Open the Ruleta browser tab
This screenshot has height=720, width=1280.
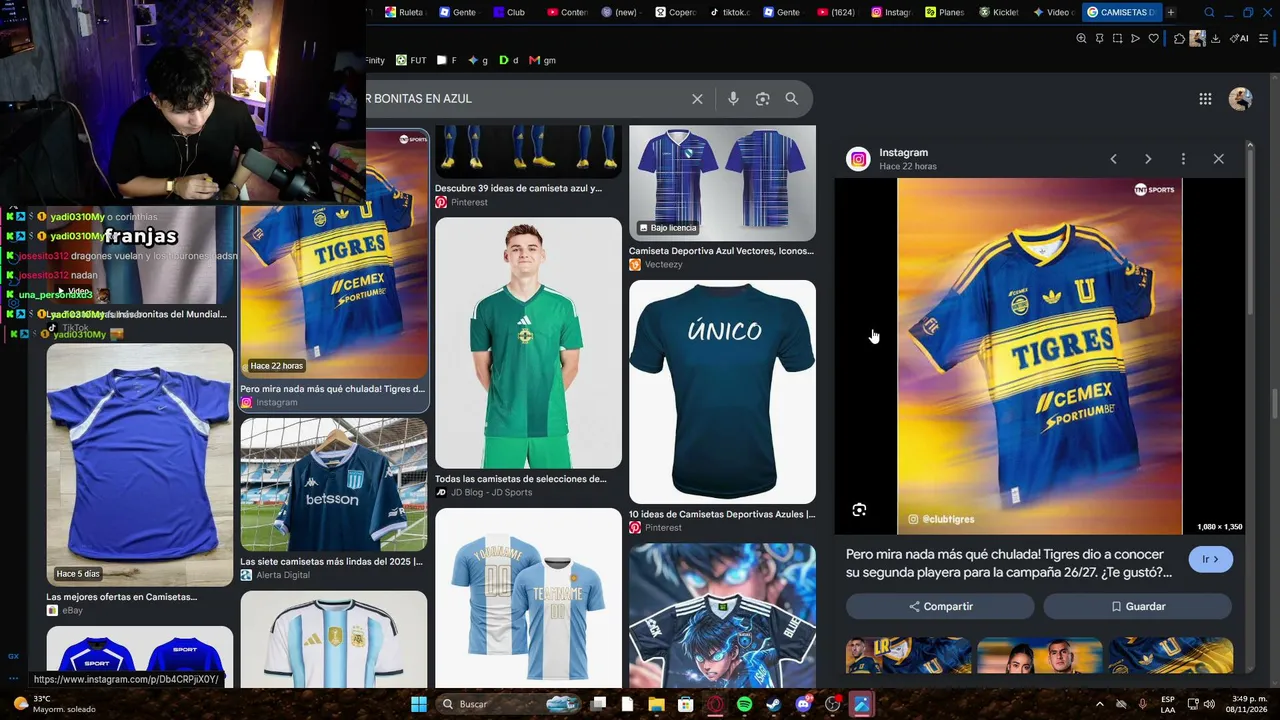[404, 12]
